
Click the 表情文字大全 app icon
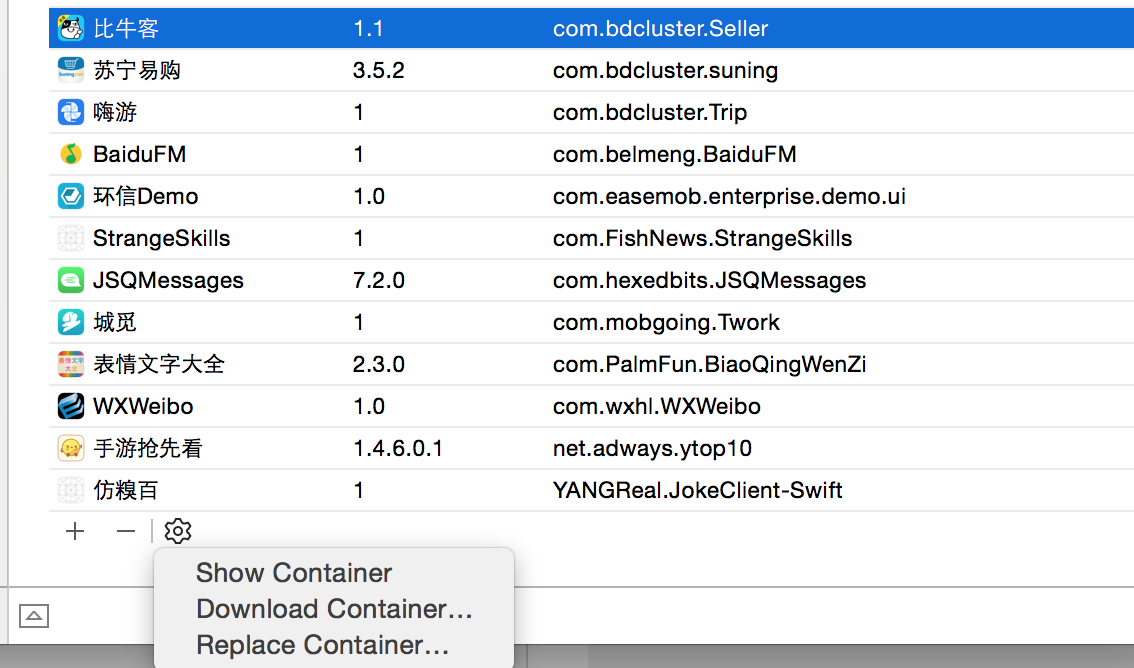point(71,364)
